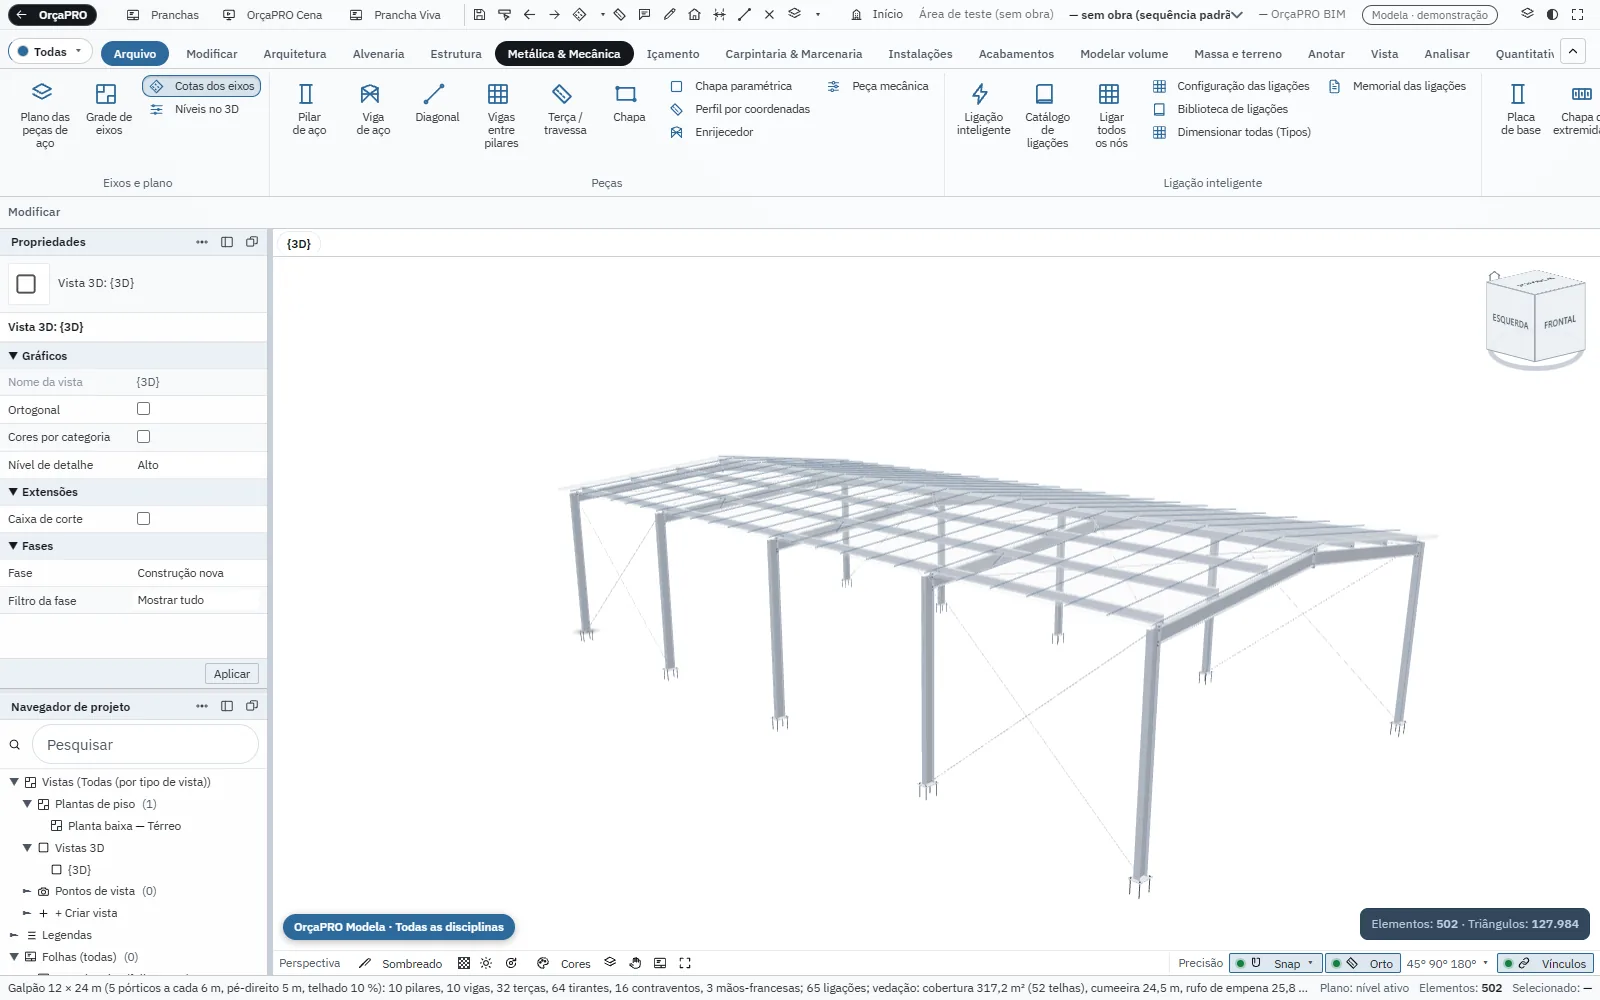
Task: Click the Arquivo button
Action: [x=135, y=54]
